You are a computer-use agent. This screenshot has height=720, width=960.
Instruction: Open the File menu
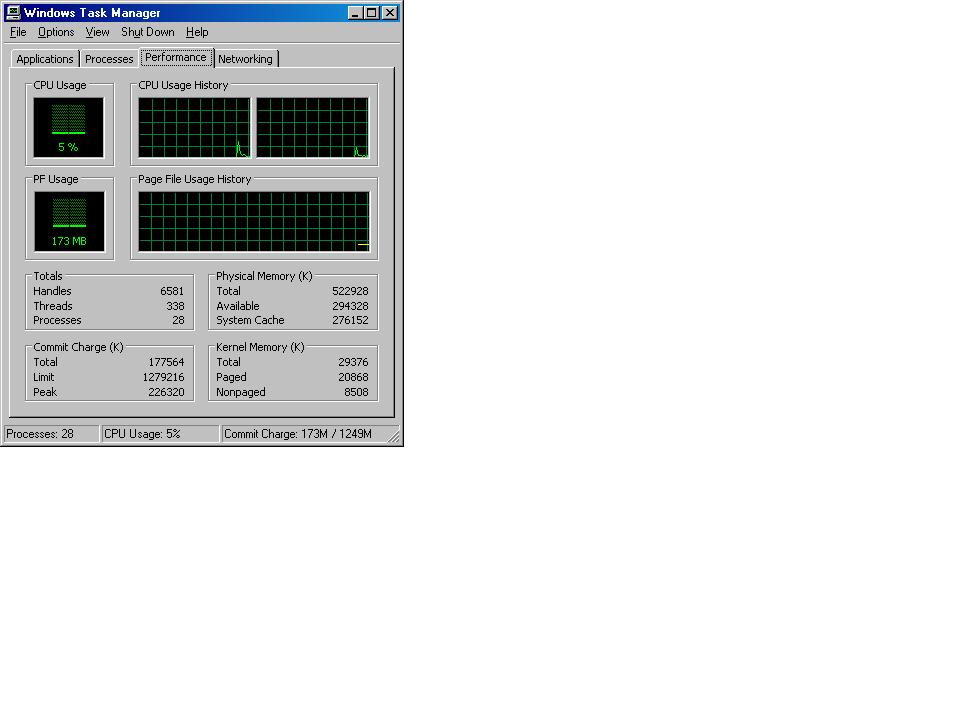coord(18,32)
